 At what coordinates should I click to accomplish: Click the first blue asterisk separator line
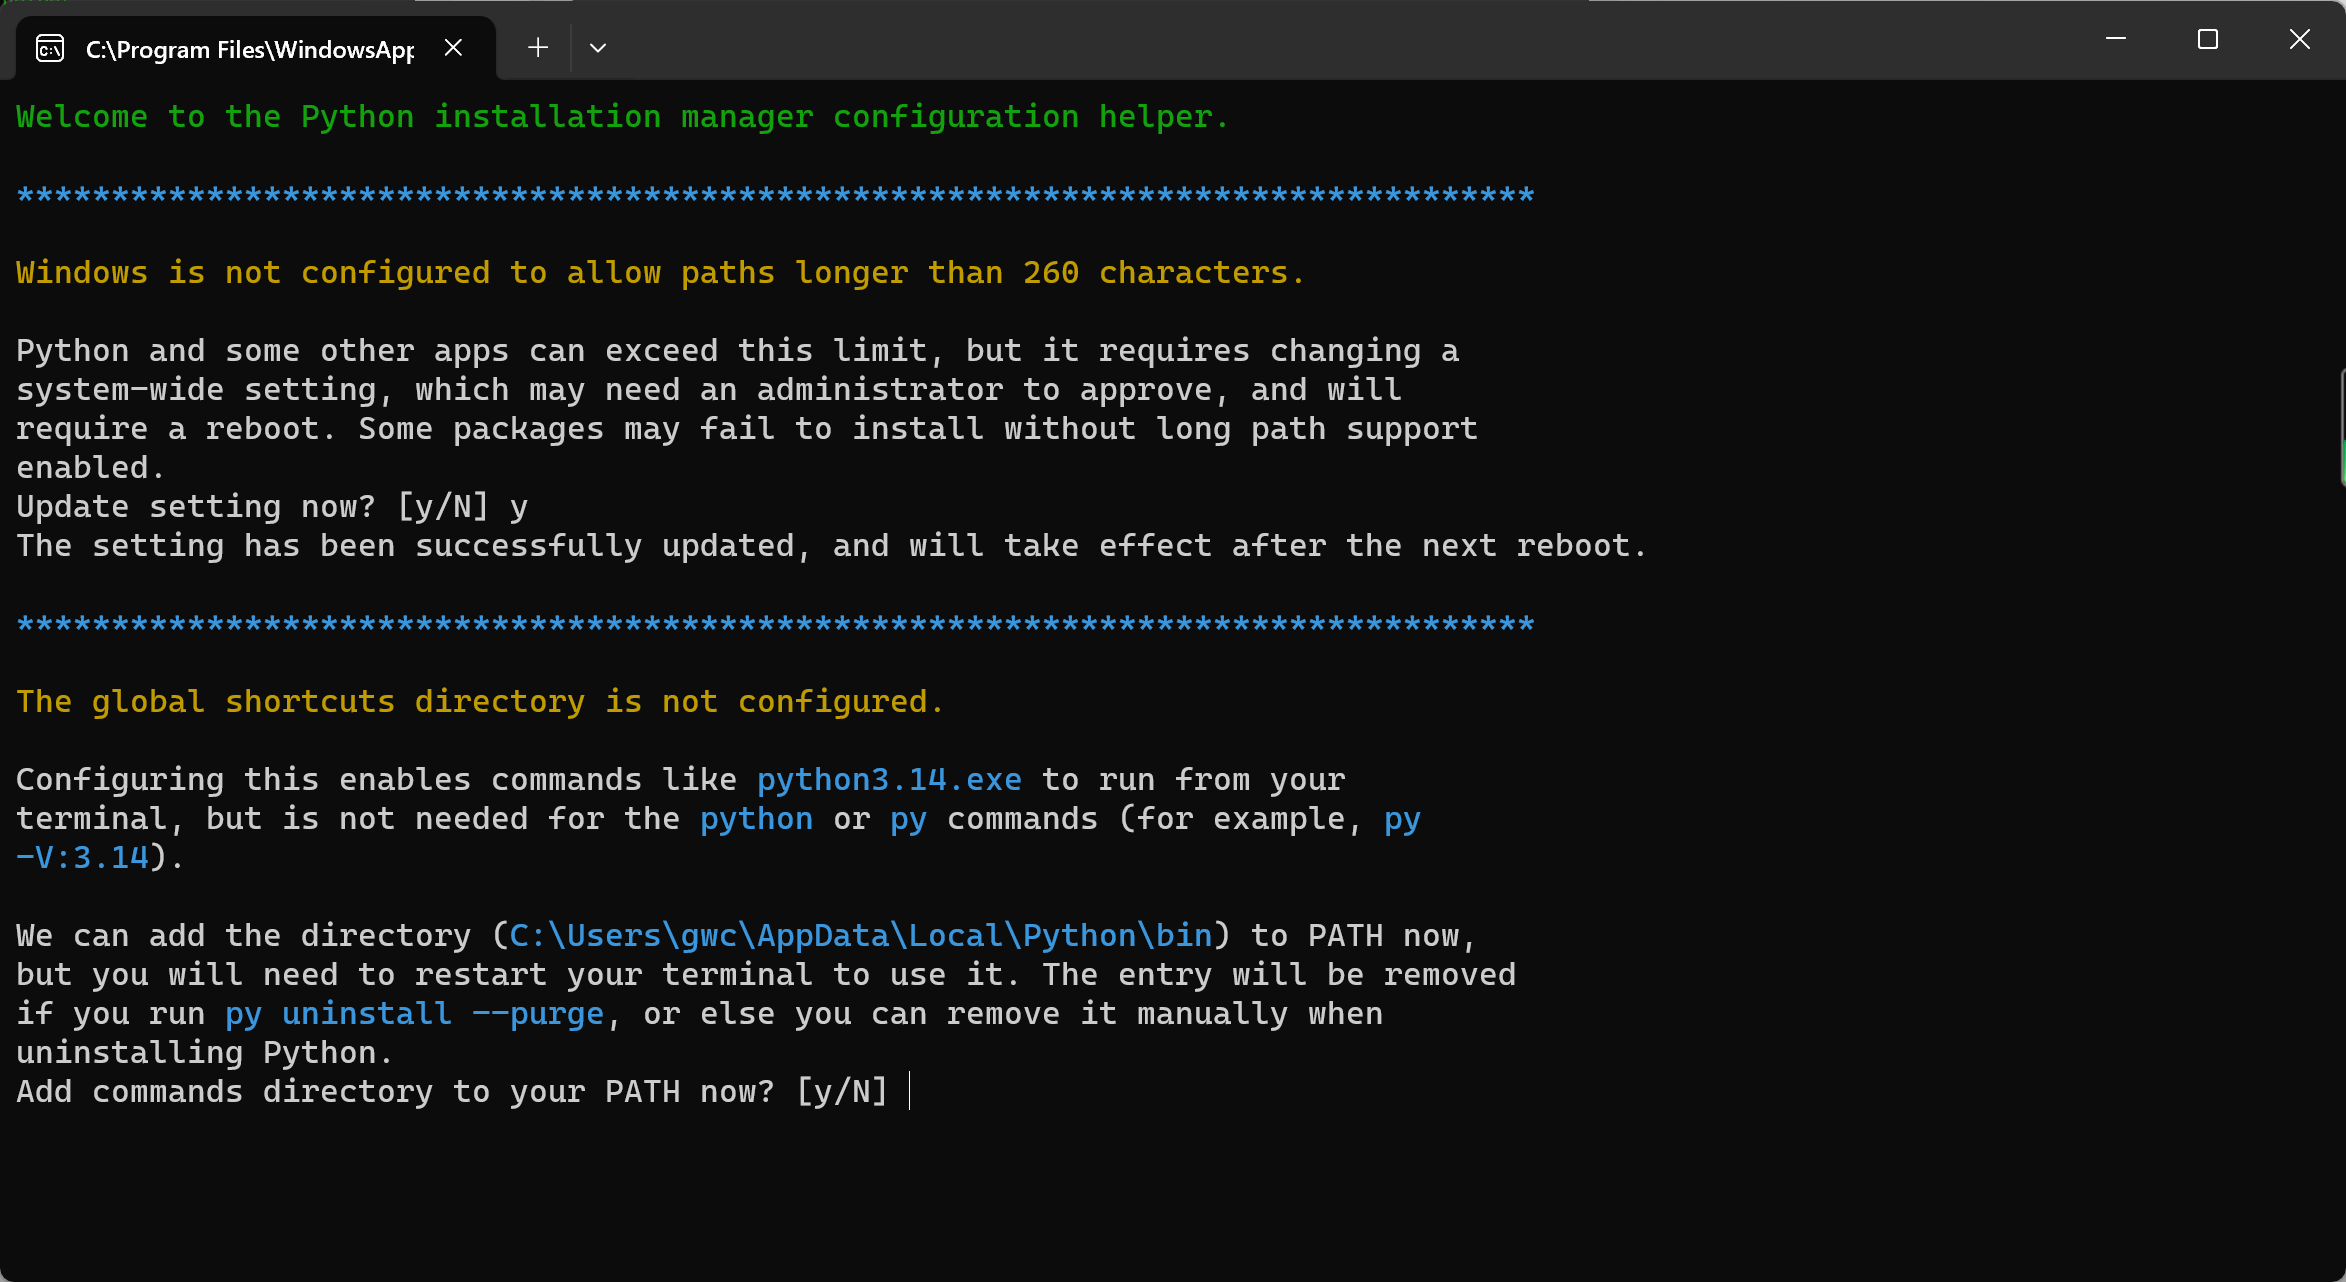(x=775, y=195)
